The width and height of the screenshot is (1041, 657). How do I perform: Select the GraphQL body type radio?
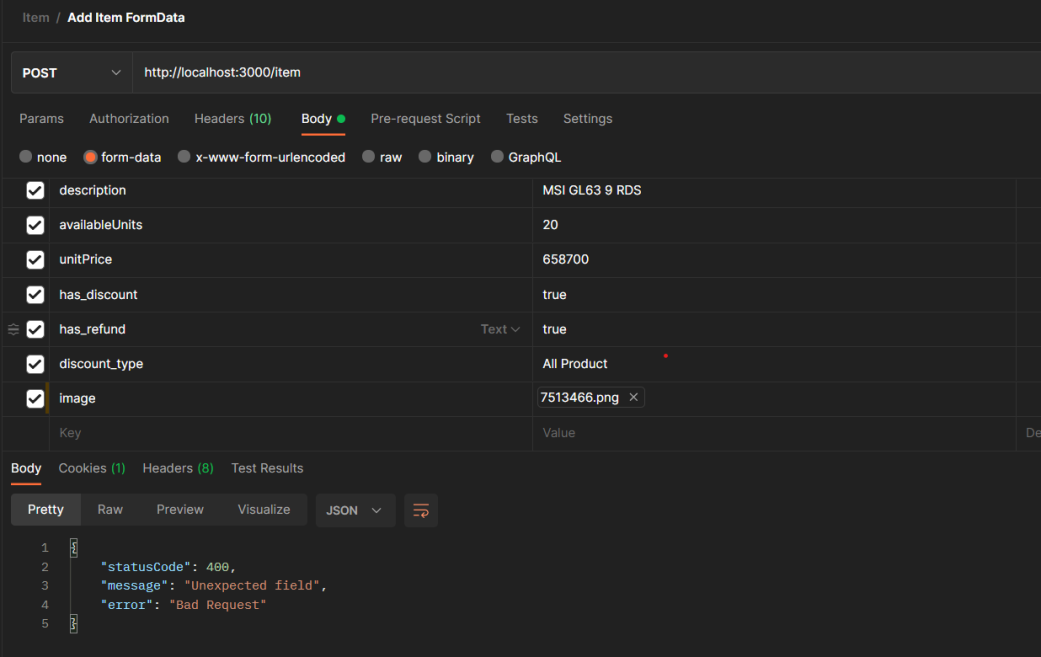point(497,157)
